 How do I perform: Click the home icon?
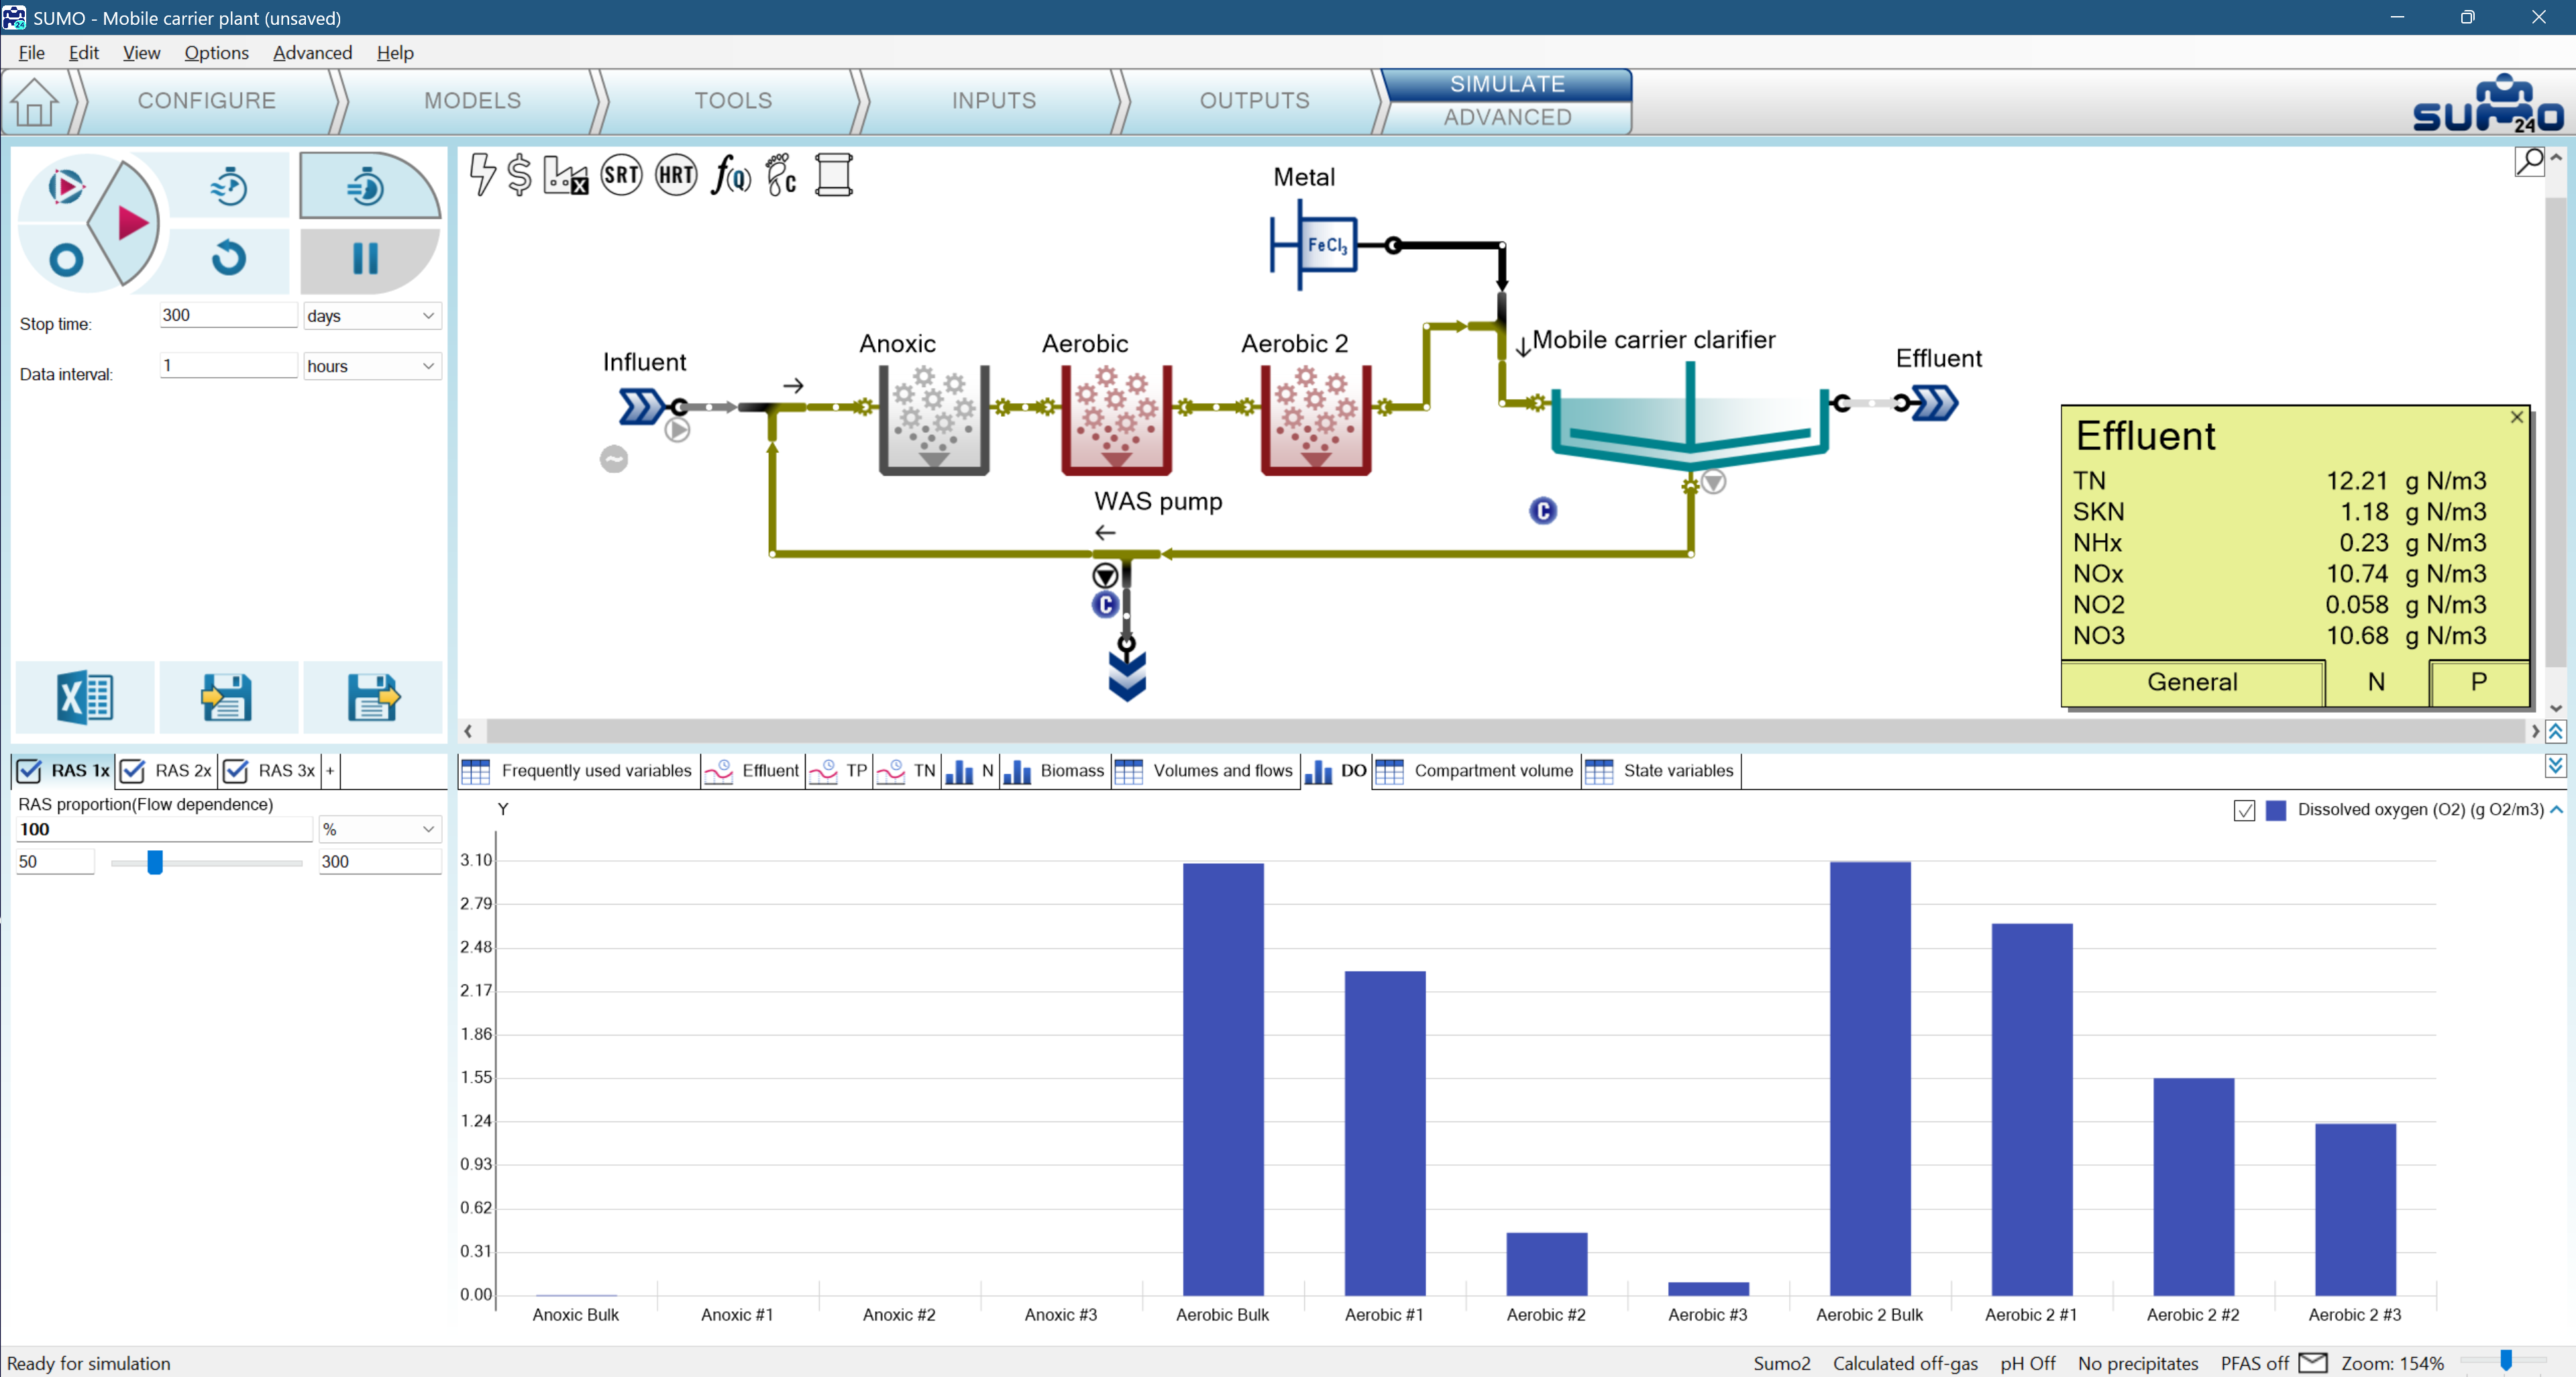pos(35,102)
